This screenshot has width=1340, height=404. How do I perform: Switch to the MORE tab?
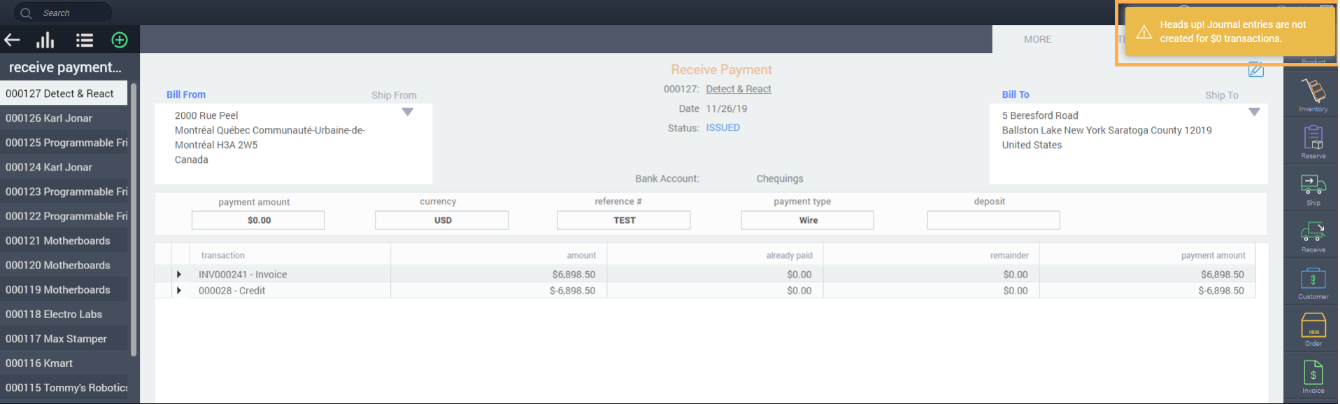(1037, 40)
